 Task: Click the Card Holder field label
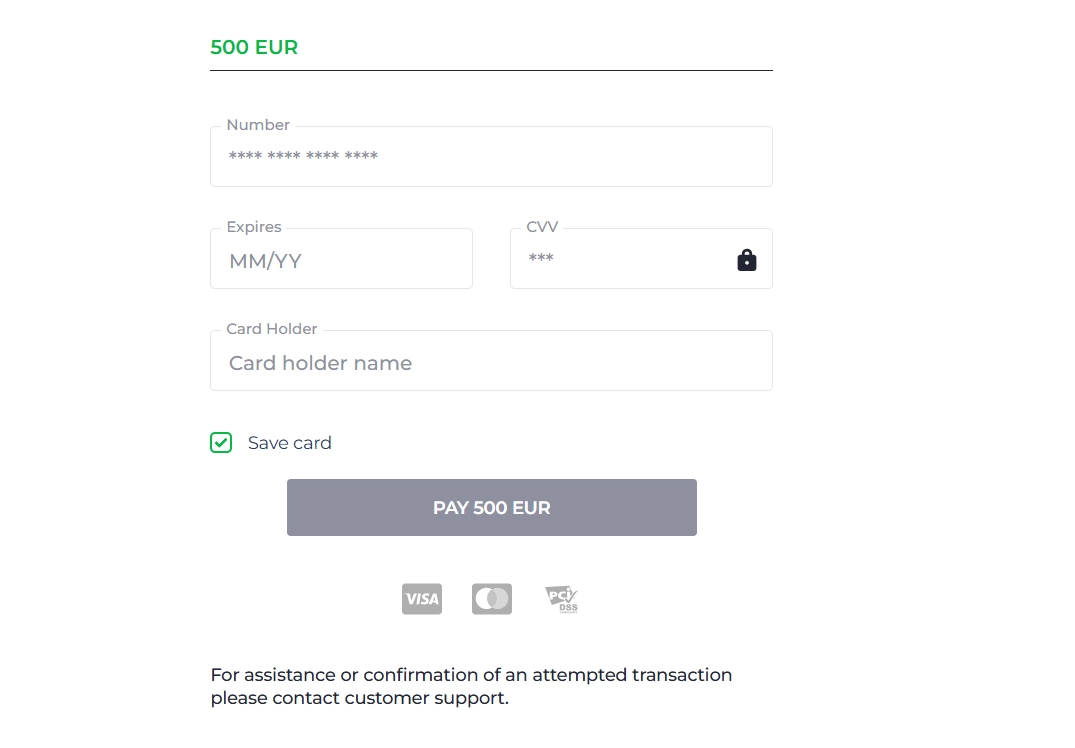(x=272, y=329)
